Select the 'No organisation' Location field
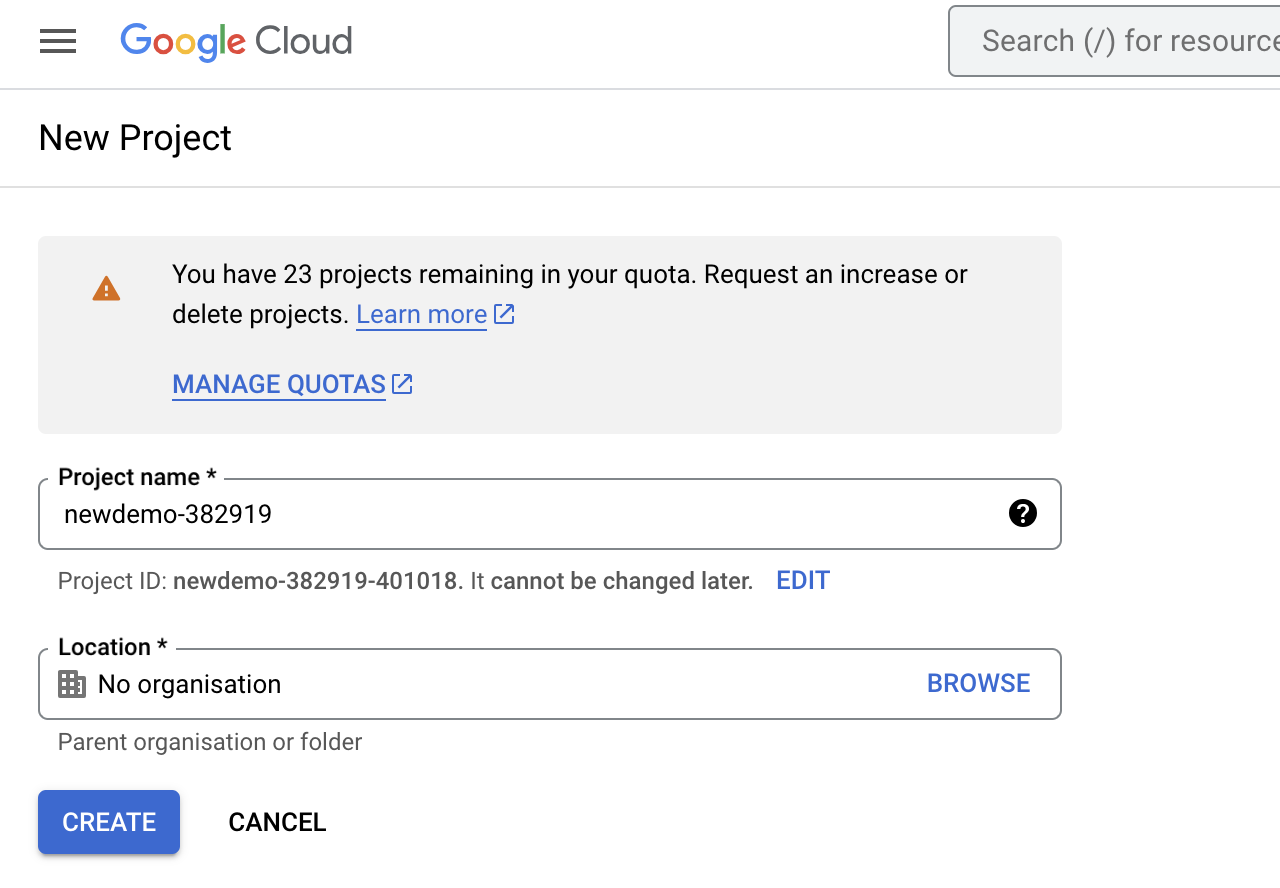 click(480, 684)
